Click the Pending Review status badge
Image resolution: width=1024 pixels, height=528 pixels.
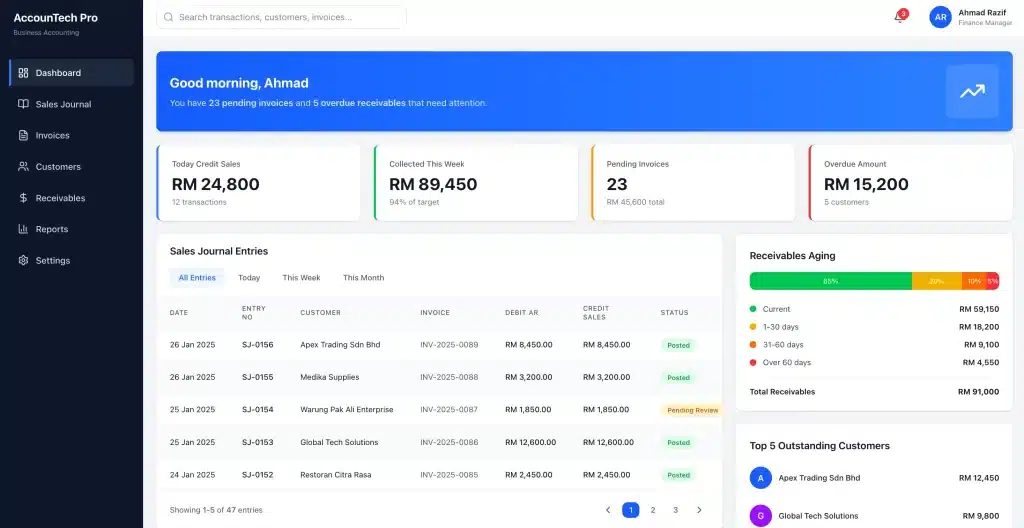click(x=692, y=410)
